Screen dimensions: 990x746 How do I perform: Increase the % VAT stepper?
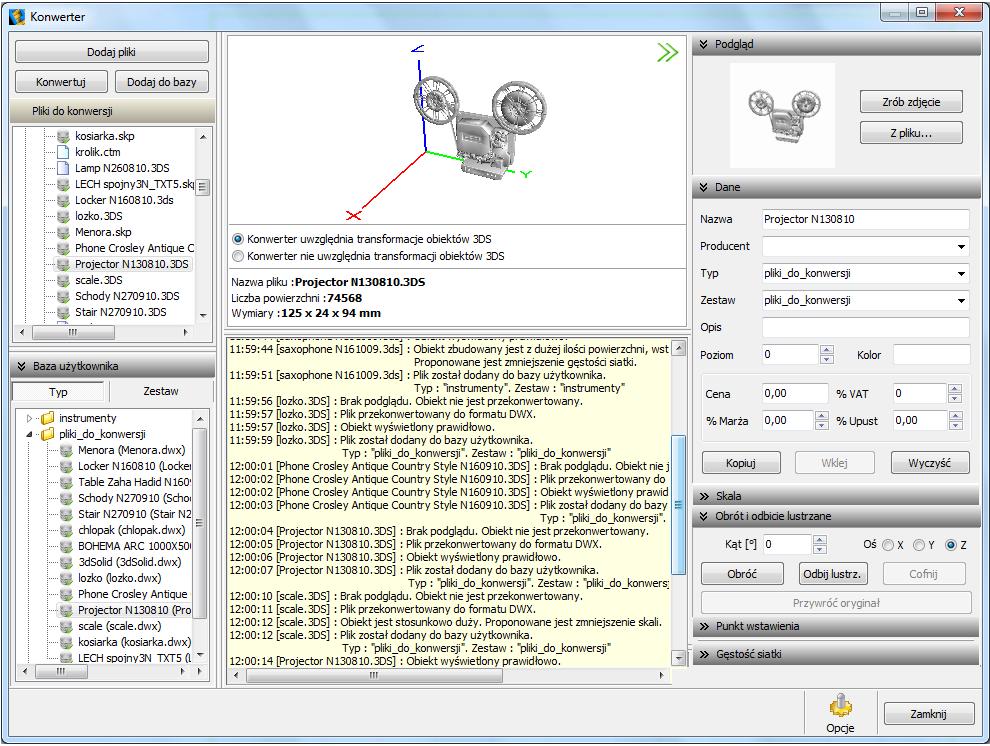955,389
